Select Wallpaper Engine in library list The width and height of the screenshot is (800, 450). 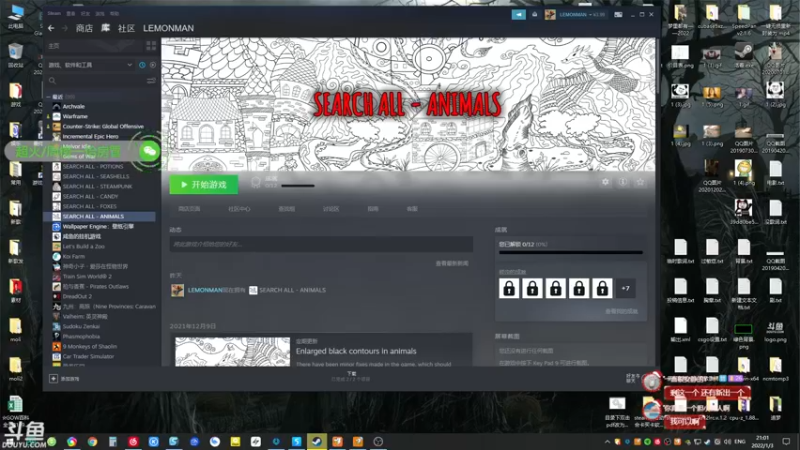pos(98,226)
